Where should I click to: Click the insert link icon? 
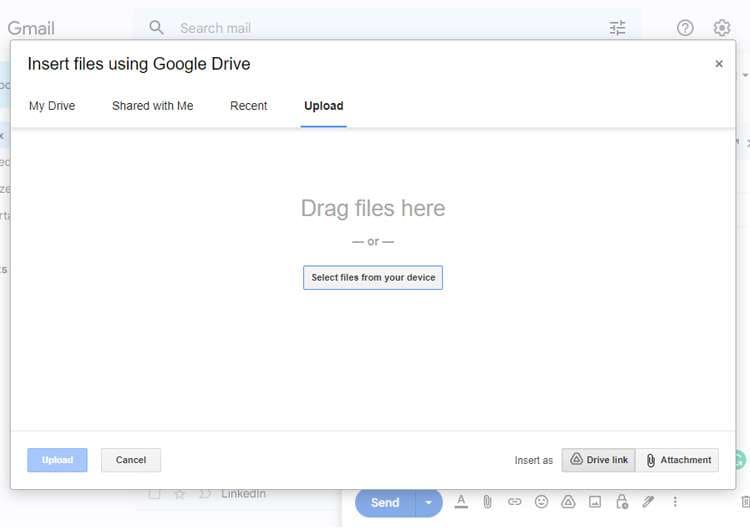coord(515,502)
